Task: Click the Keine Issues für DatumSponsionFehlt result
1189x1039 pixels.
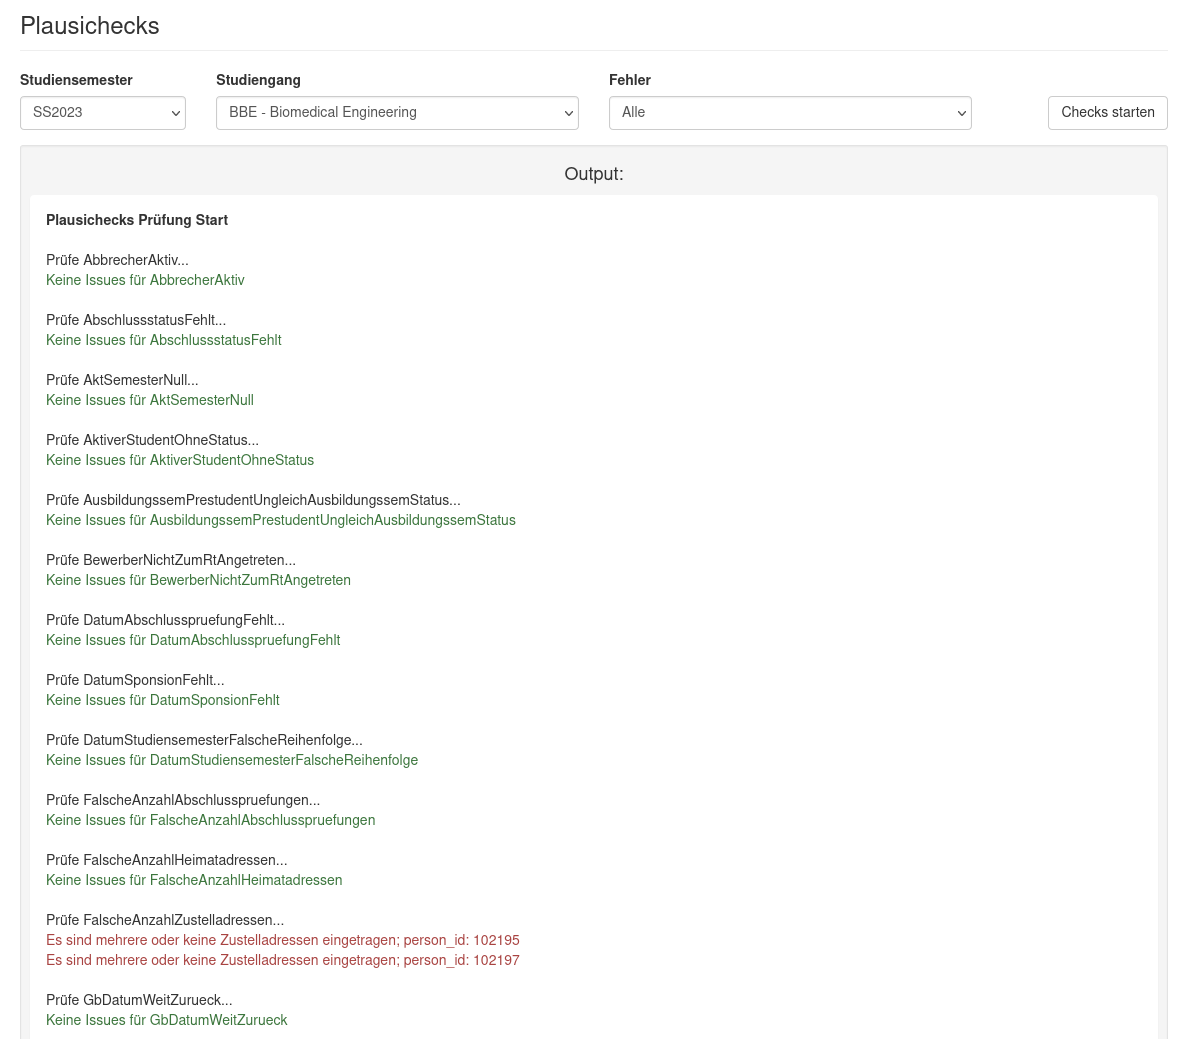Action: [162, 700]
